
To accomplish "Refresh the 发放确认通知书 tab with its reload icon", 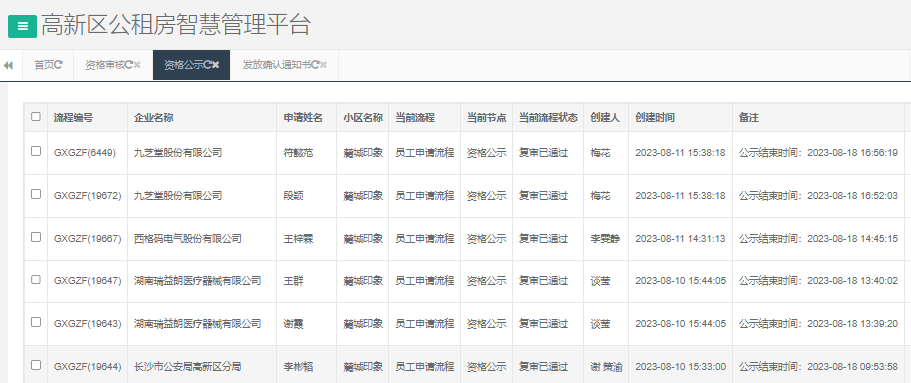I will (x=315, y=65).
